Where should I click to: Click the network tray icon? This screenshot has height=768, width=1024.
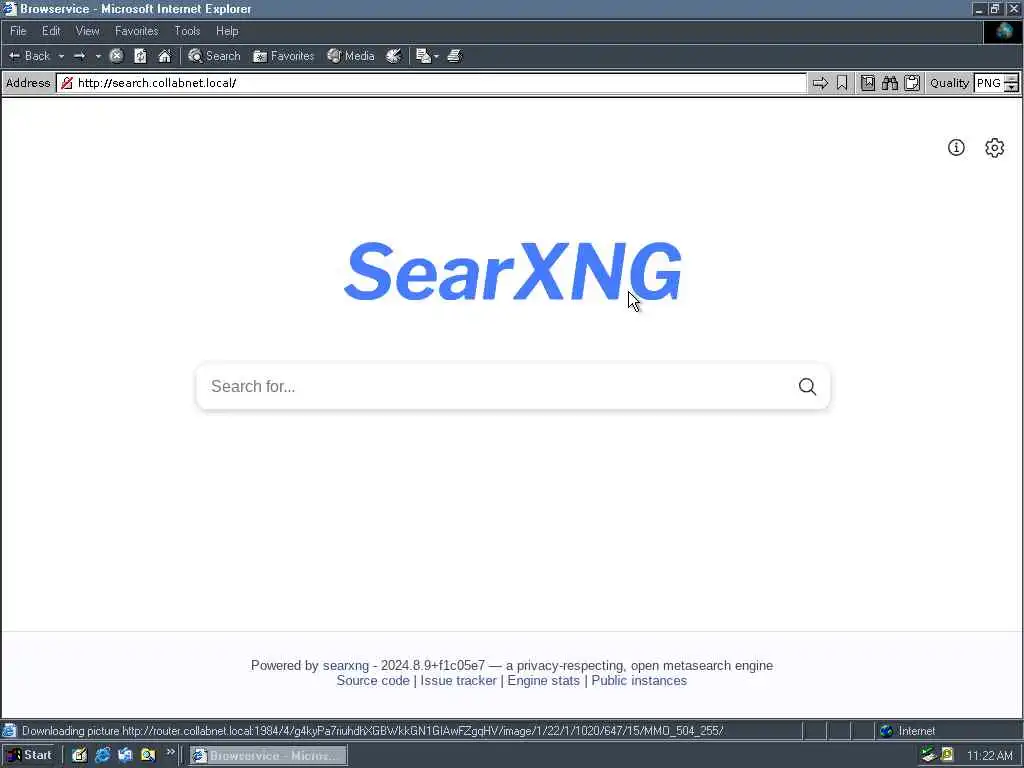(x=928, y=756)
